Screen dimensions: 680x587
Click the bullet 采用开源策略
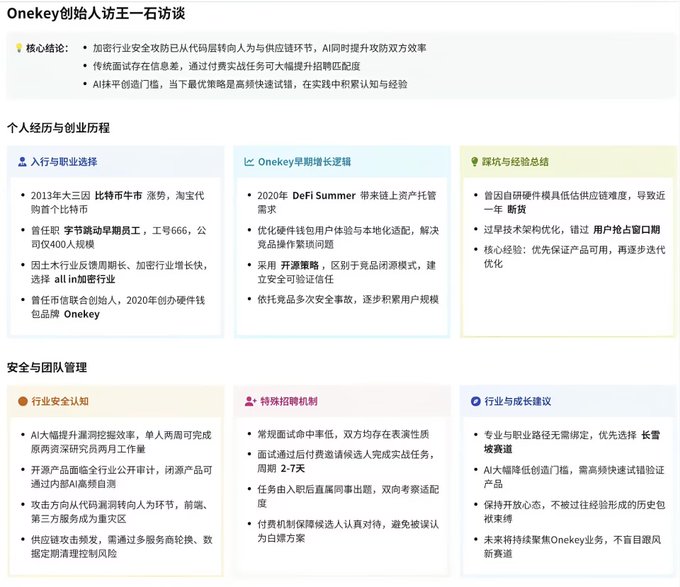pyautogui.click(x=347, y=272)
